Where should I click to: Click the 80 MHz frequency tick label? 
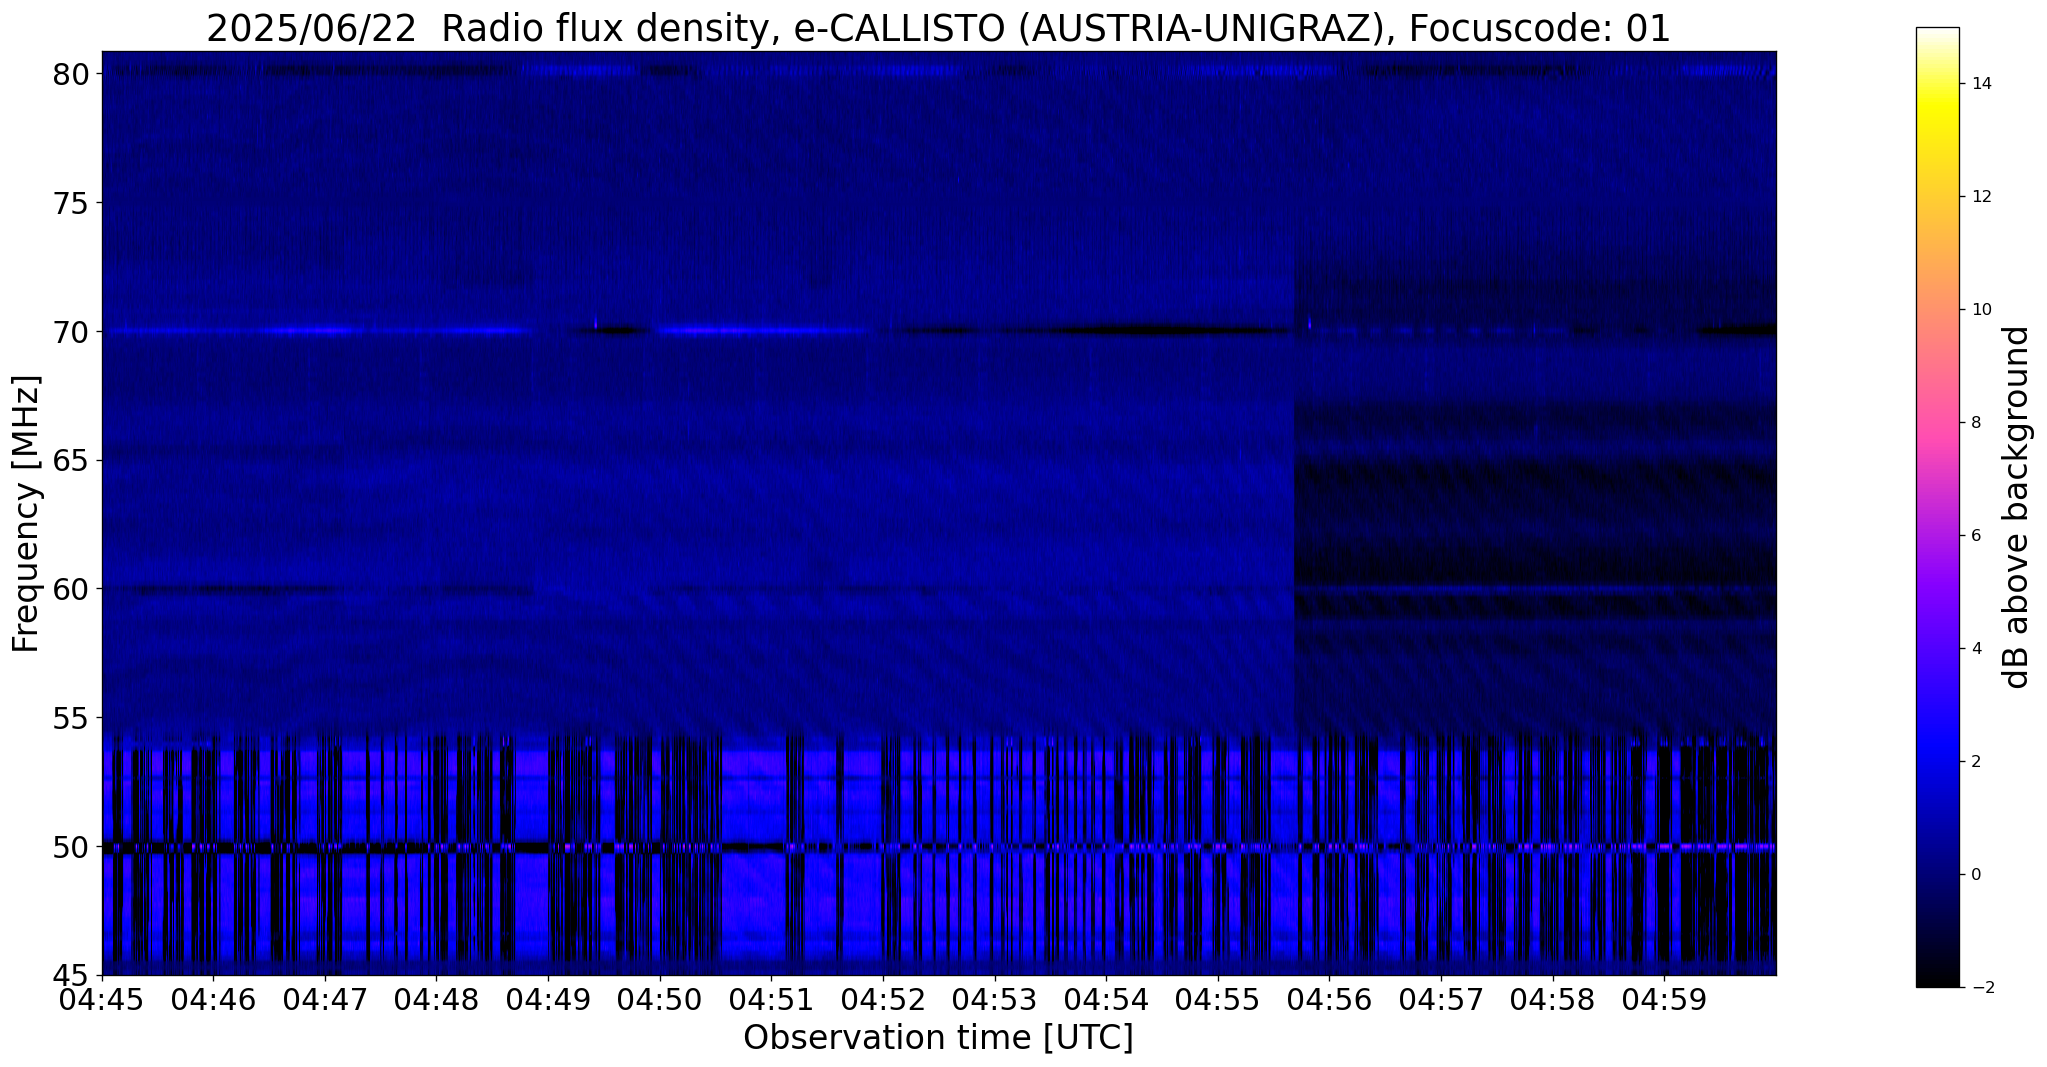click(71, 74)
